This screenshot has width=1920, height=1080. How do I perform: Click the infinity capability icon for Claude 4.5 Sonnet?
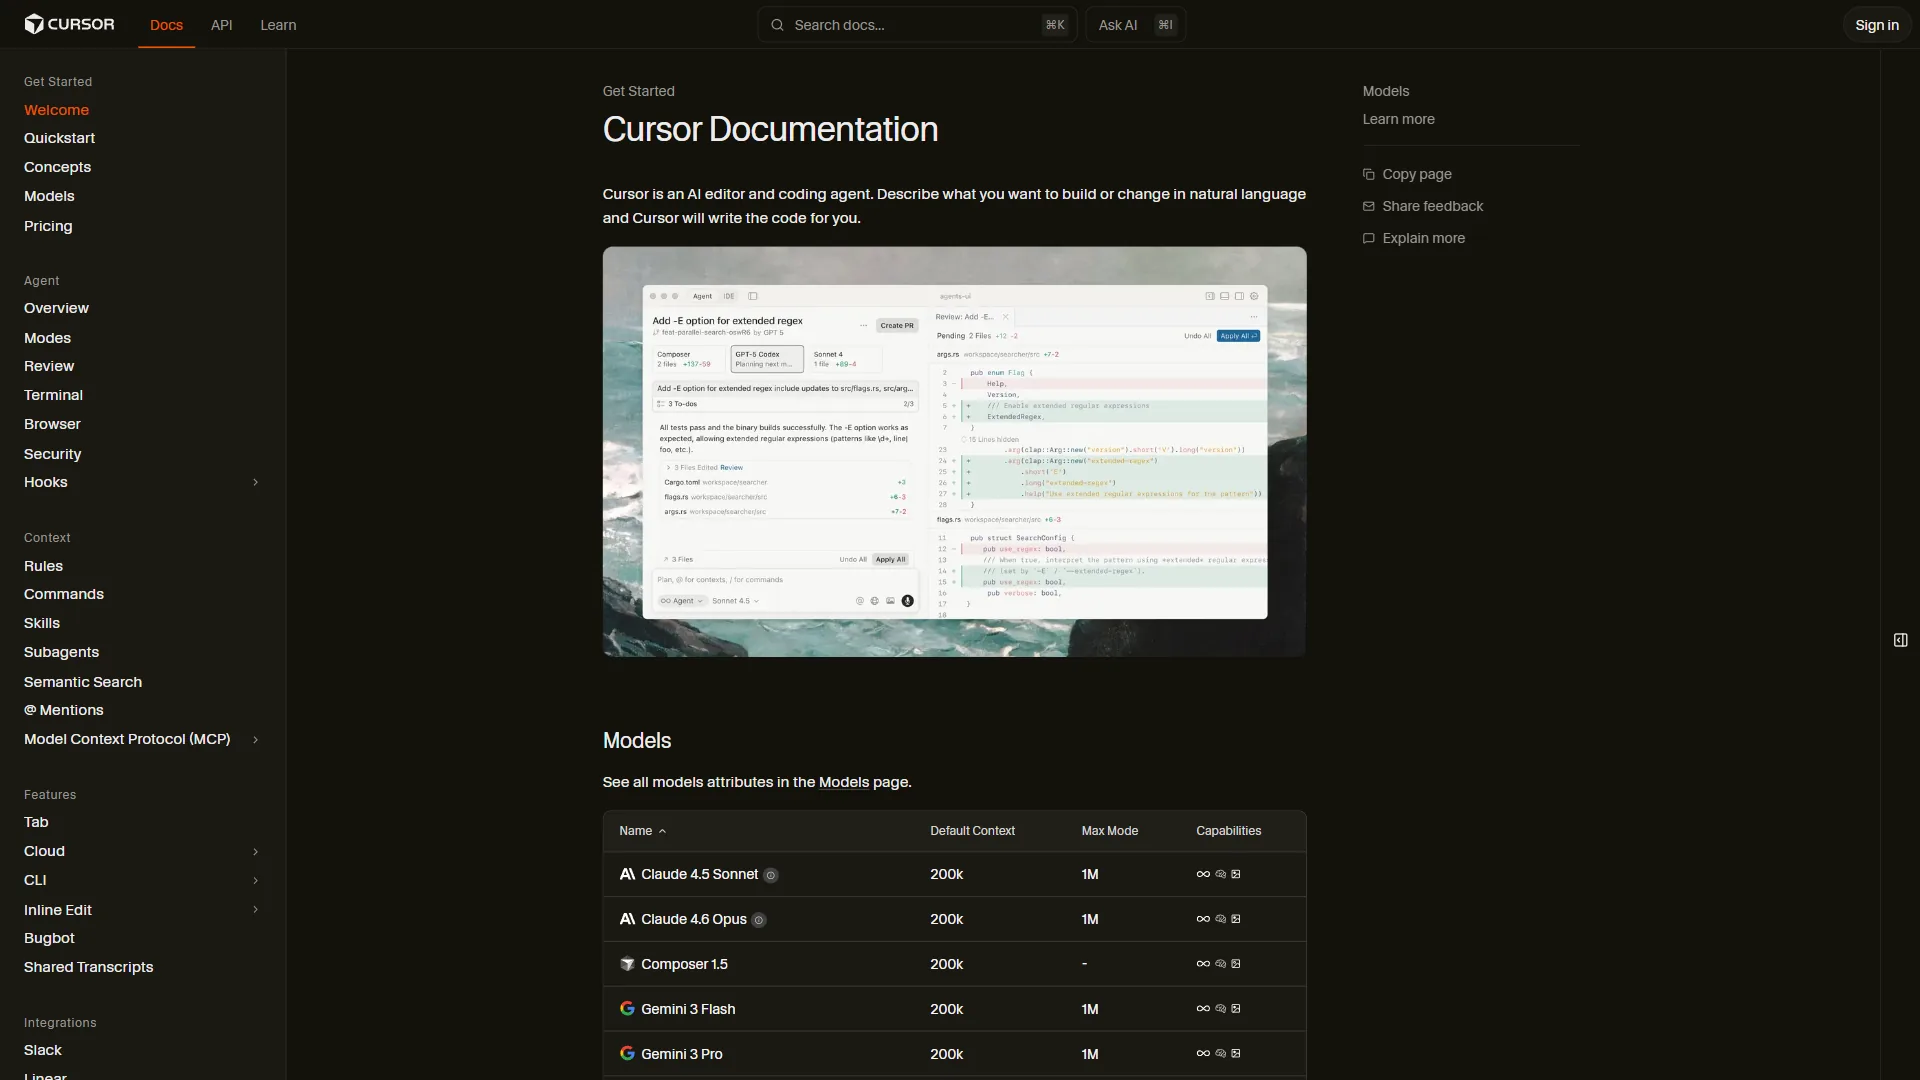coord(1203,874)
